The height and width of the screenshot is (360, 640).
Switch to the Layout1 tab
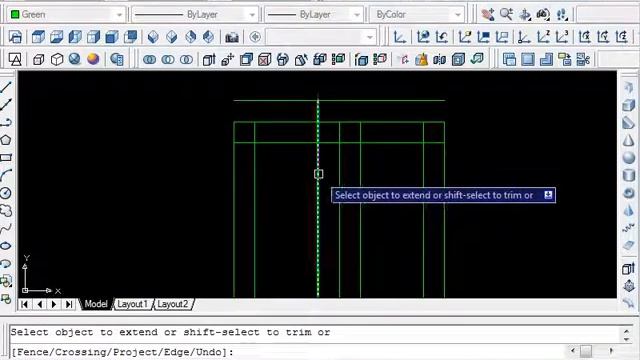[132, 304]
